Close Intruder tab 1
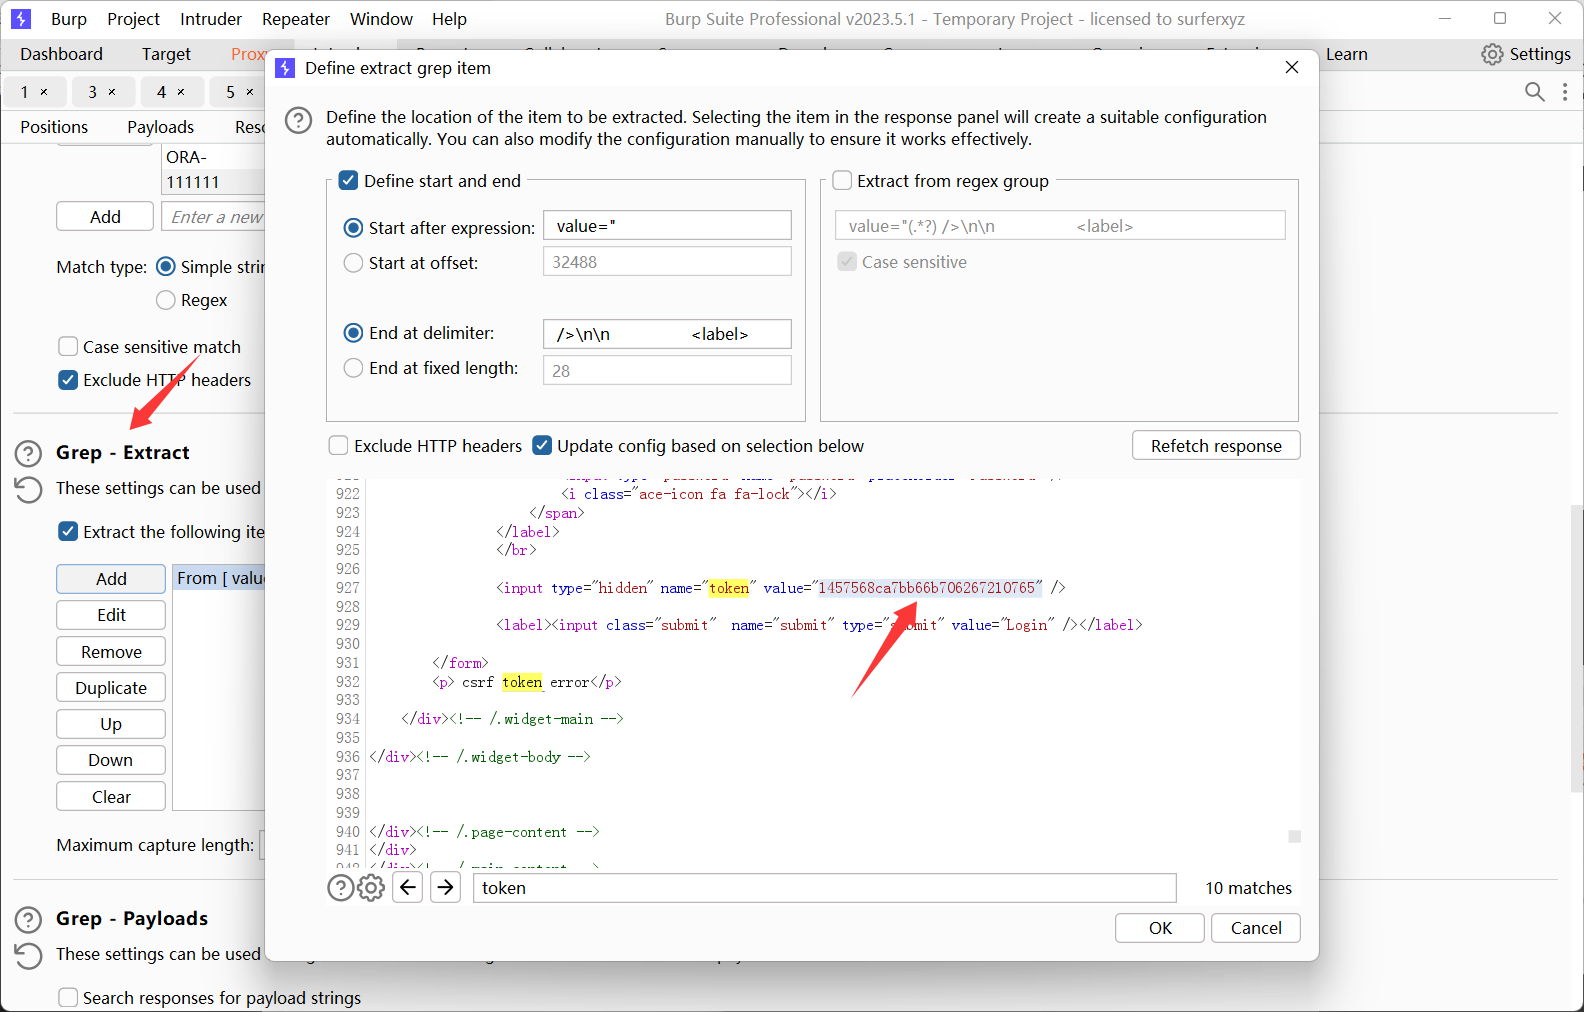 44,92
